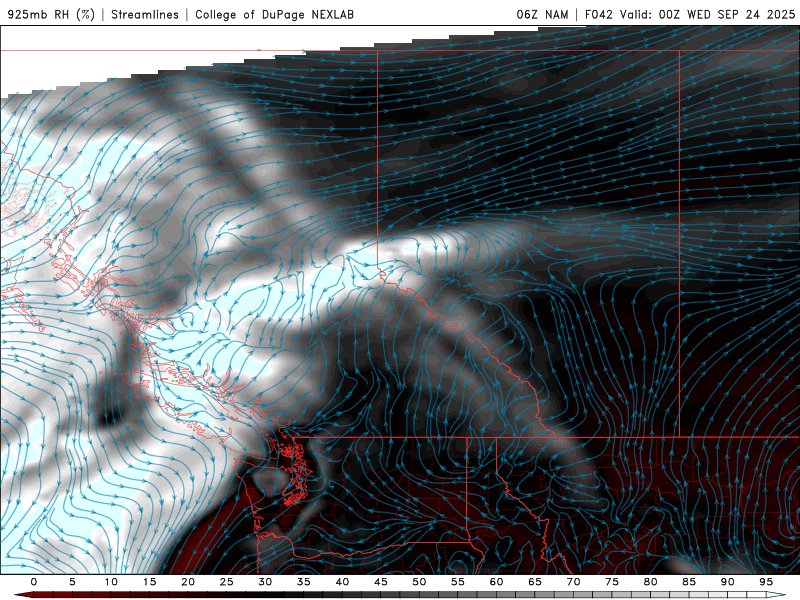Select the "F042" forecast hour text
Screen dimensions: 800x600
(x=598, y=15)
